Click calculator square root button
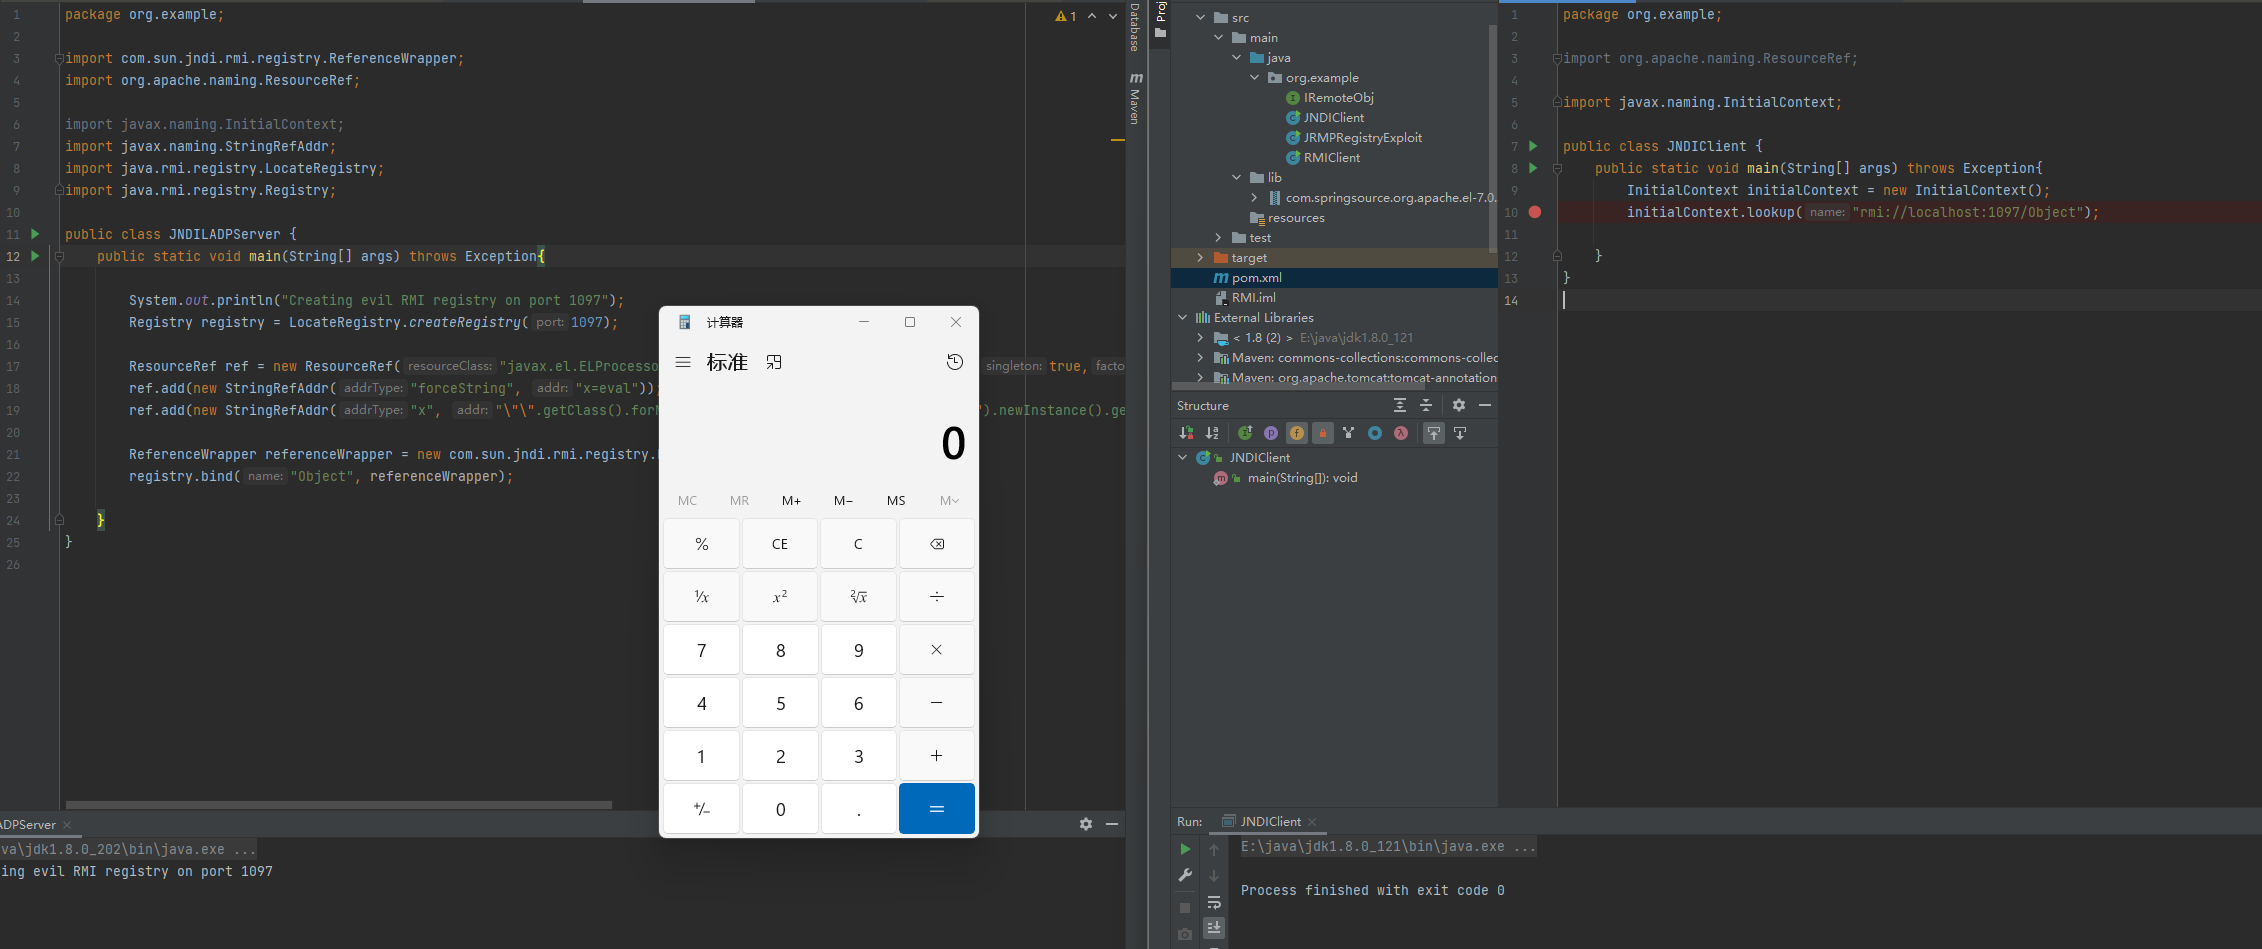This screenshot has width=2262, height=949. click(858, 597)
